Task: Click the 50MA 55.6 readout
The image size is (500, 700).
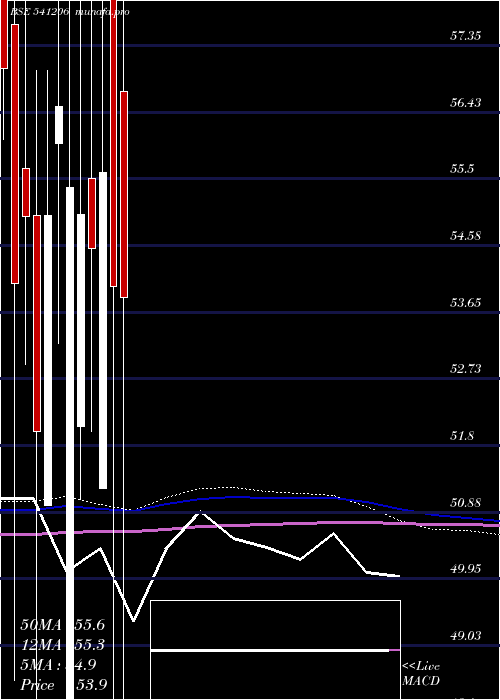Action: [62, 625]
